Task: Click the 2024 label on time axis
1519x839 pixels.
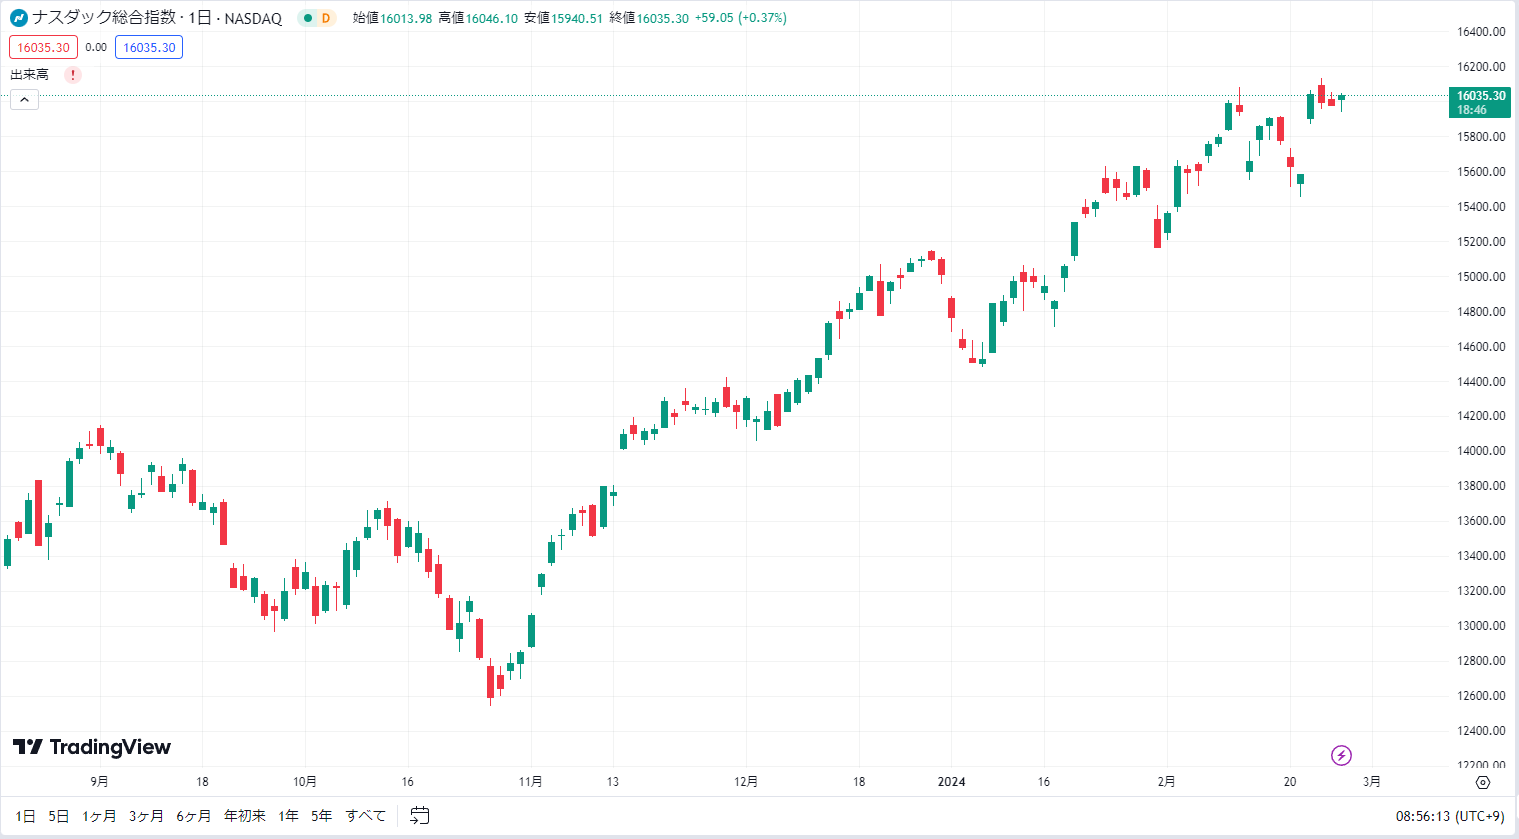Action: click(x=952, y=782)
